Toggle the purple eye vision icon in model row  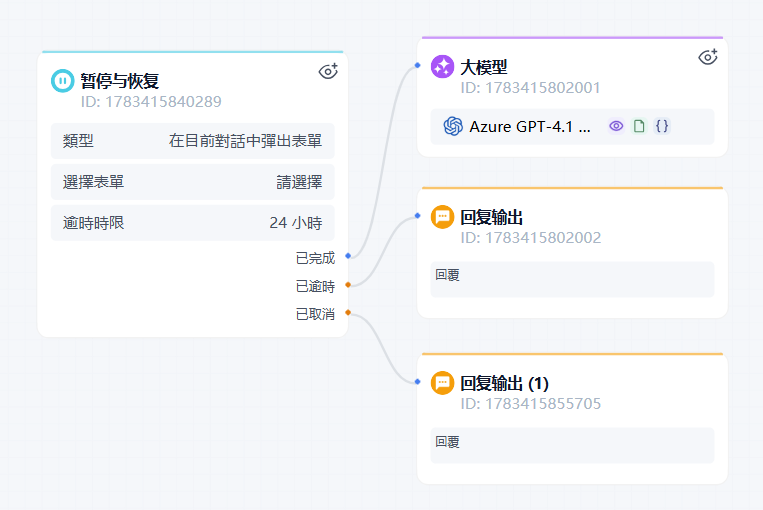pyautogui.click(x=616, y=126)
